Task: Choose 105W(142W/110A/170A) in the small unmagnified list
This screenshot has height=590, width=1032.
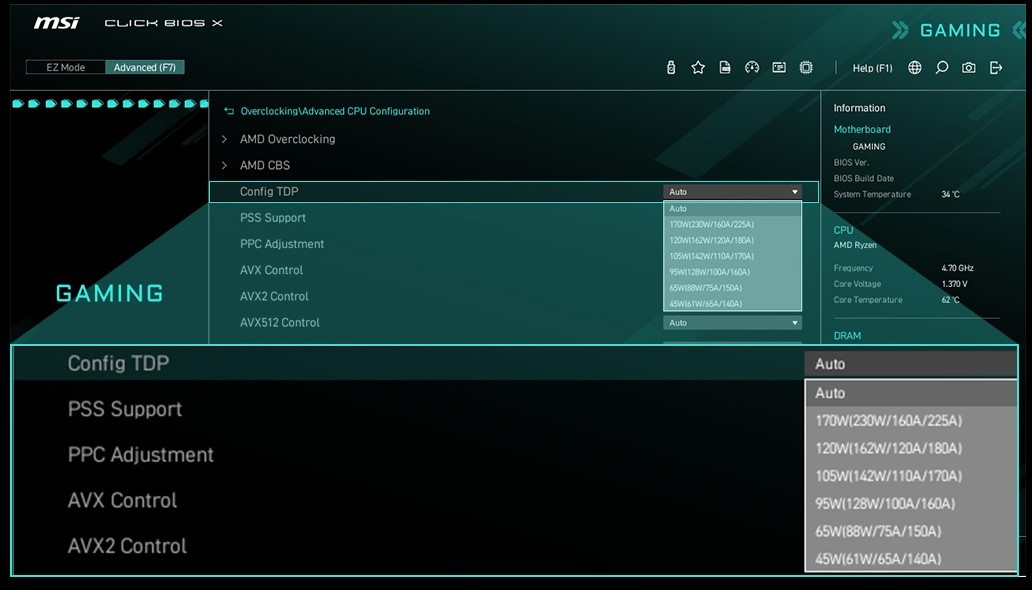Action: pyautogui.click(x=733, y=256)
